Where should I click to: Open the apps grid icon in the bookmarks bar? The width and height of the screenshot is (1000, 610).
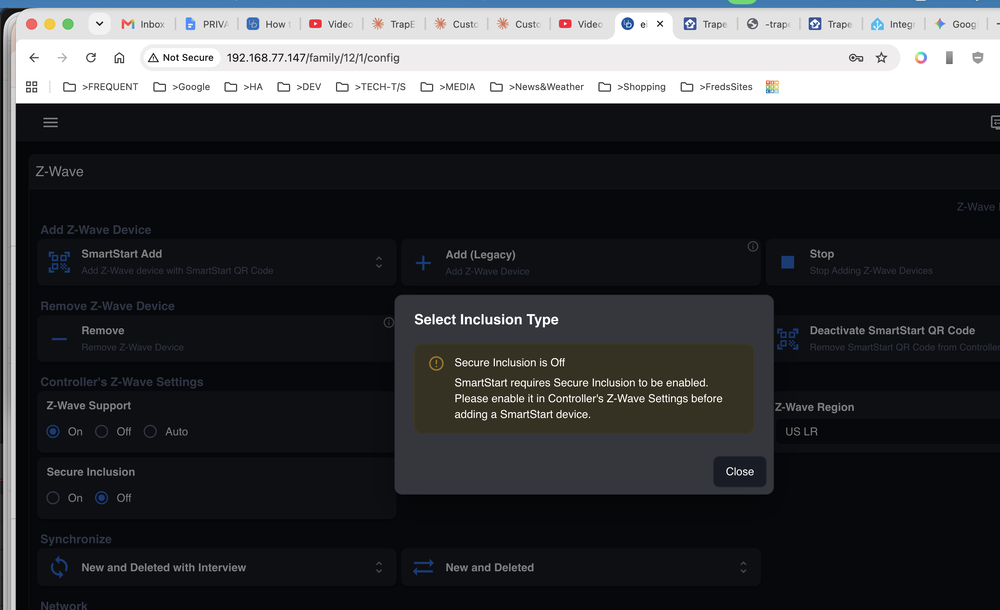pyautogui.click(x=31, y=87)
